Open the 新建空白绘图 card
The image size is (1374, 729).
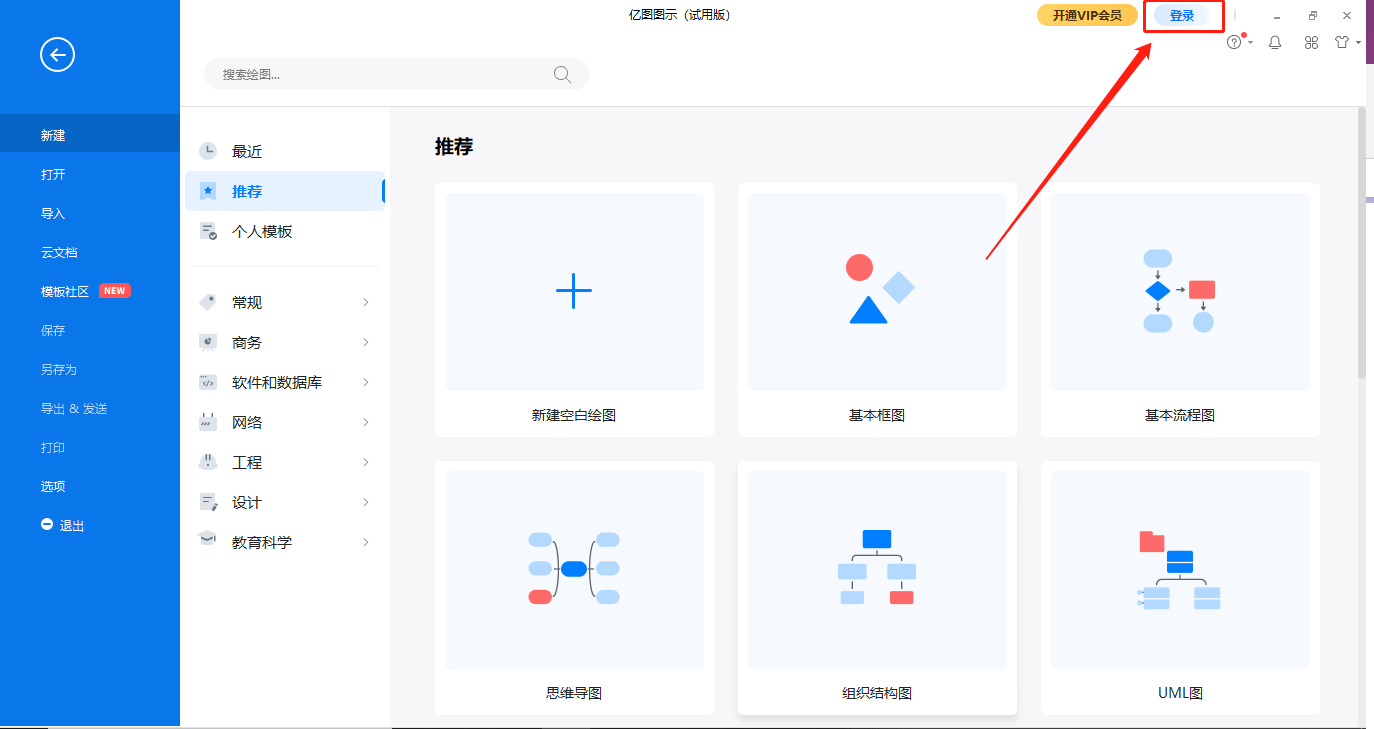(574, 310)
